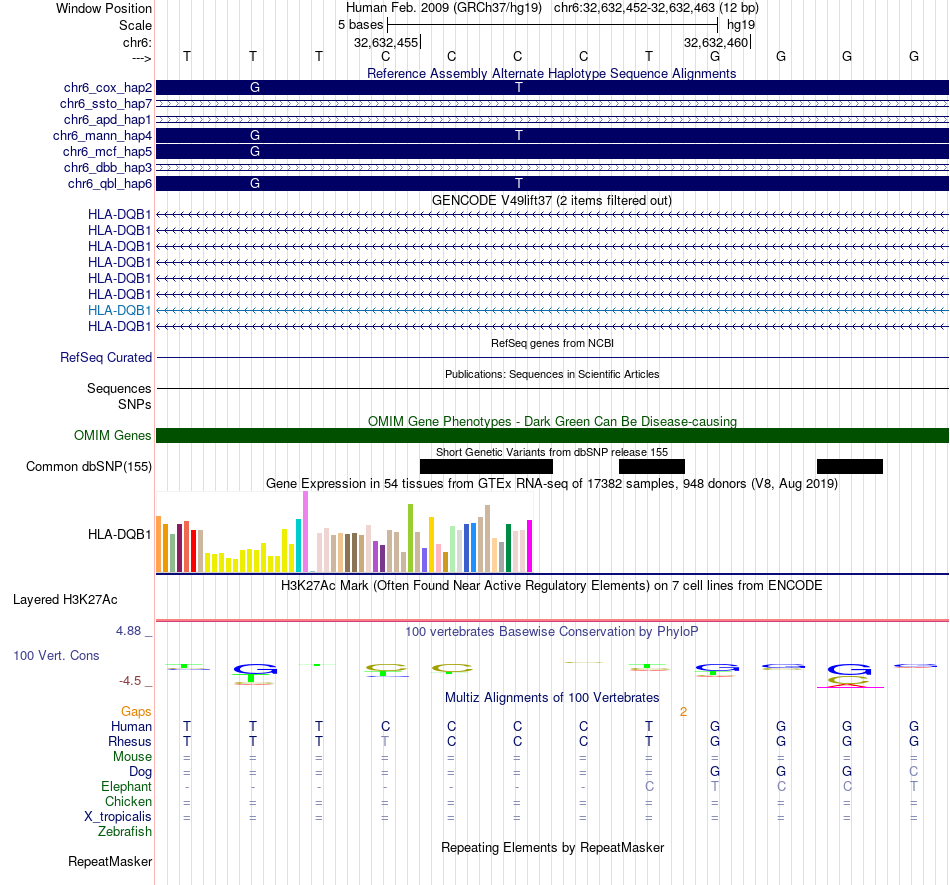Click the Gaps row label
950x885 pixels.
[136, 712]
